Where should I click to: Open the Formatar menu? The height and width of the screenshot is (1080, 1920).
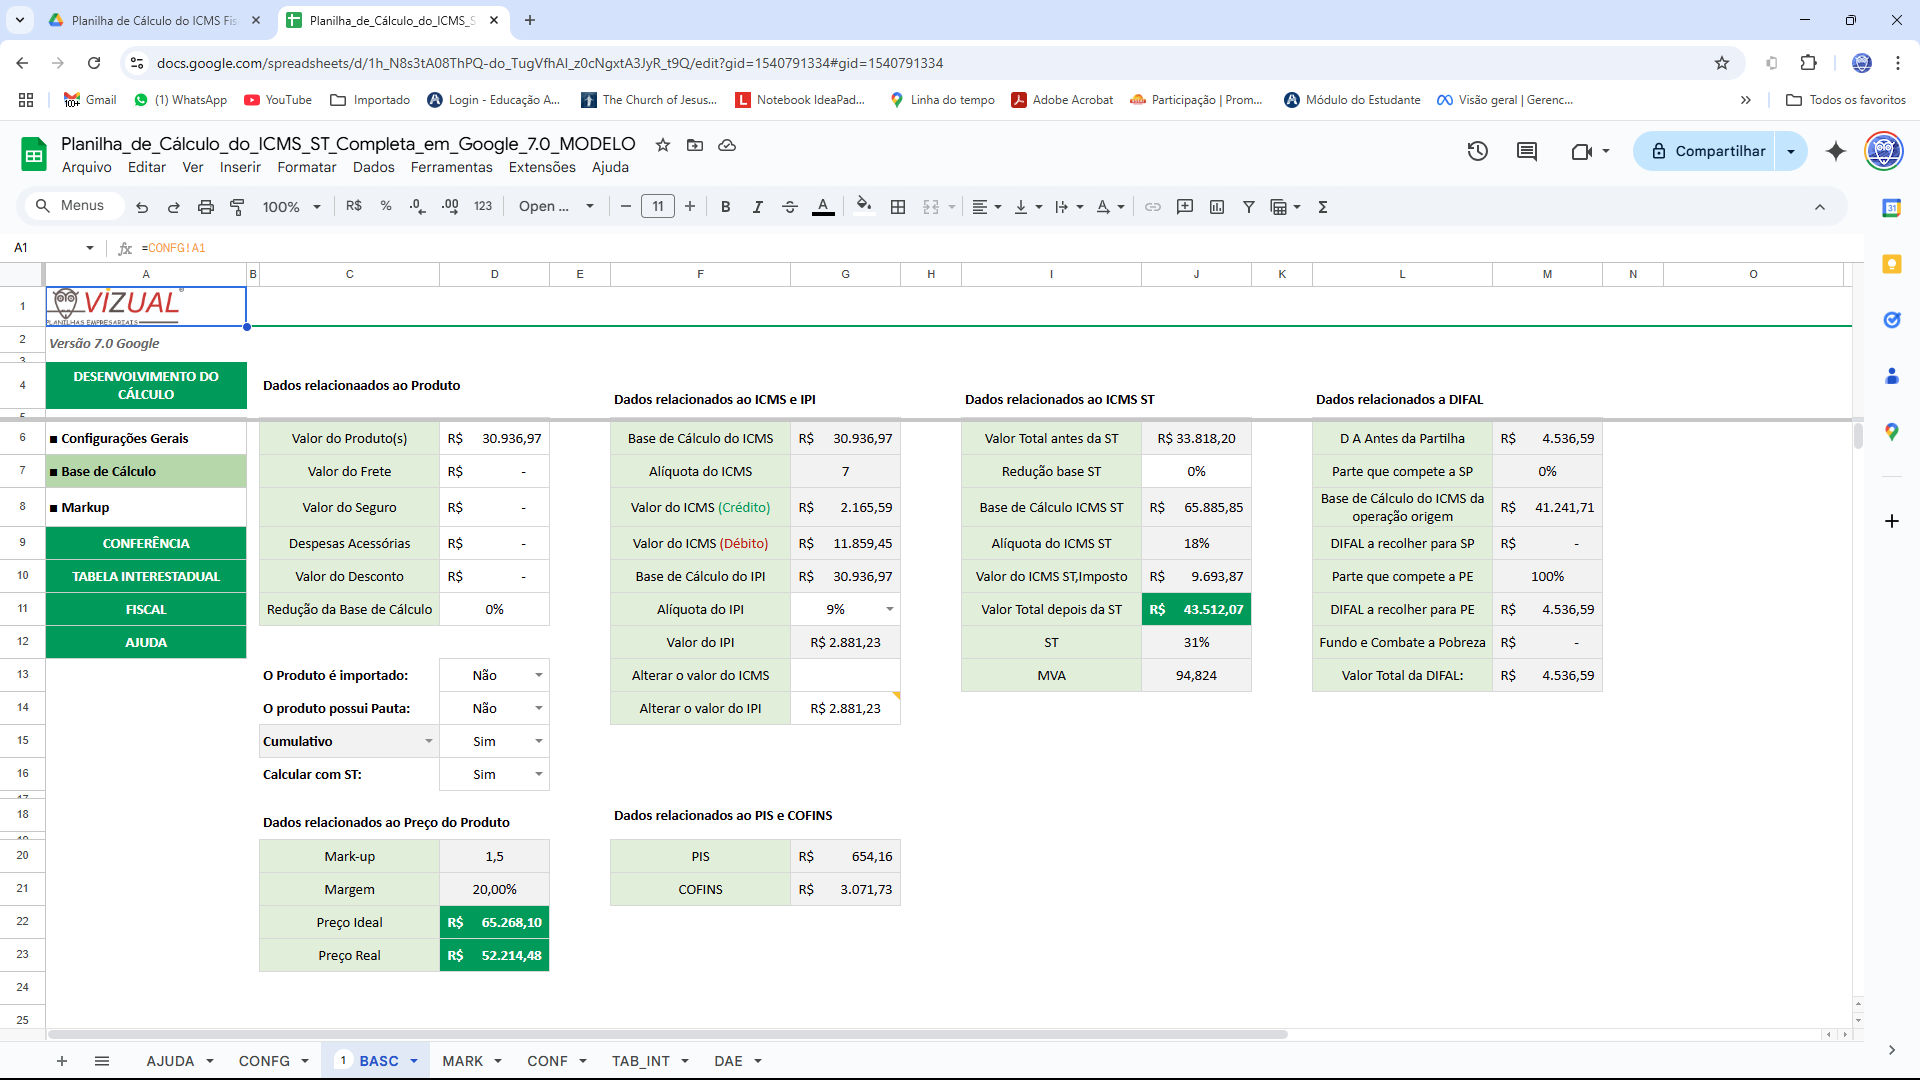pyautogui.click(x=306, y=167)
